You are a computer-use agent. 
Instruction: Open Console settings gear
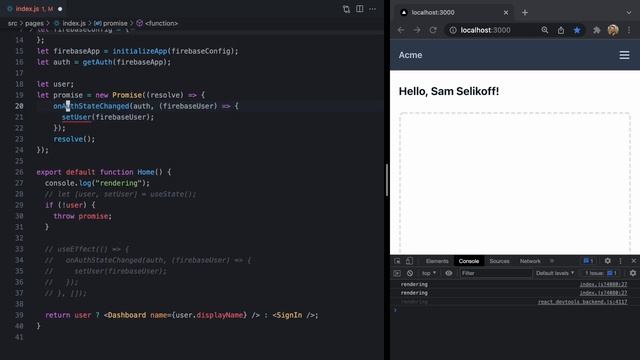tap(633, 273)
